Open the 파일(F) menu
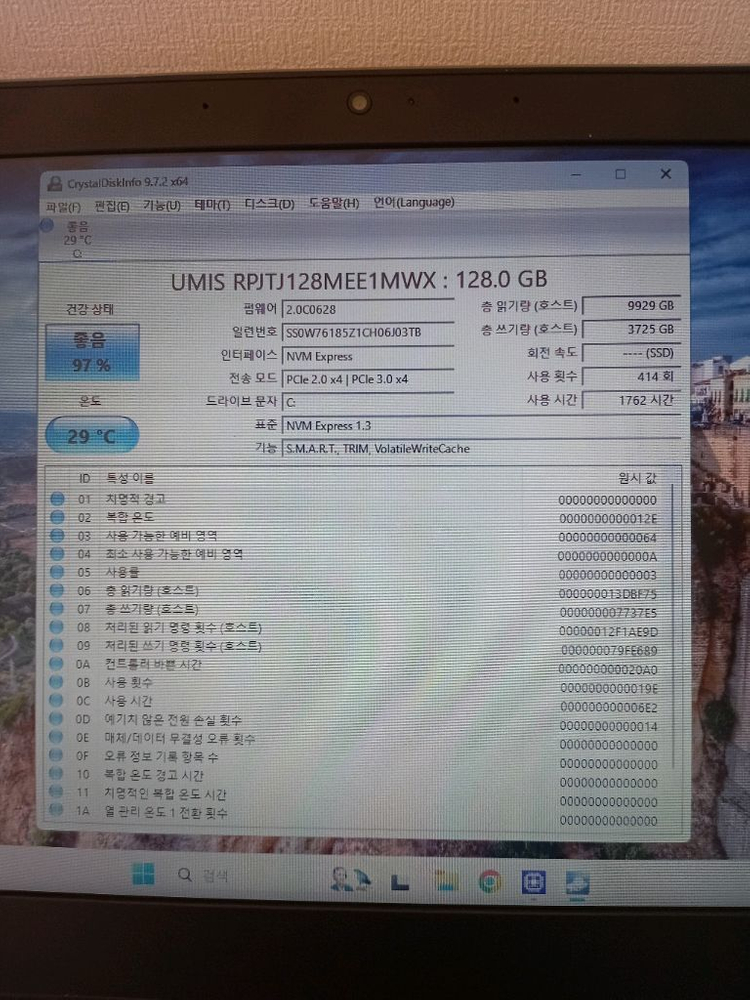The image size is (750, 1000). [x=64, y=207]
